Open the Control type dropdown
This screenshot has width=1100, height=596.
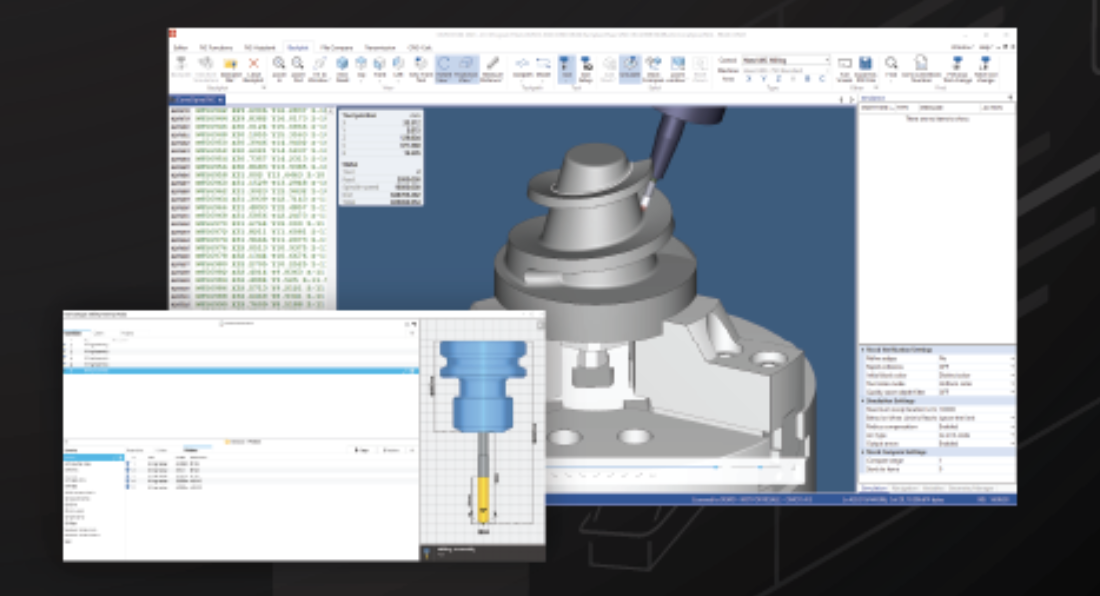786,61
